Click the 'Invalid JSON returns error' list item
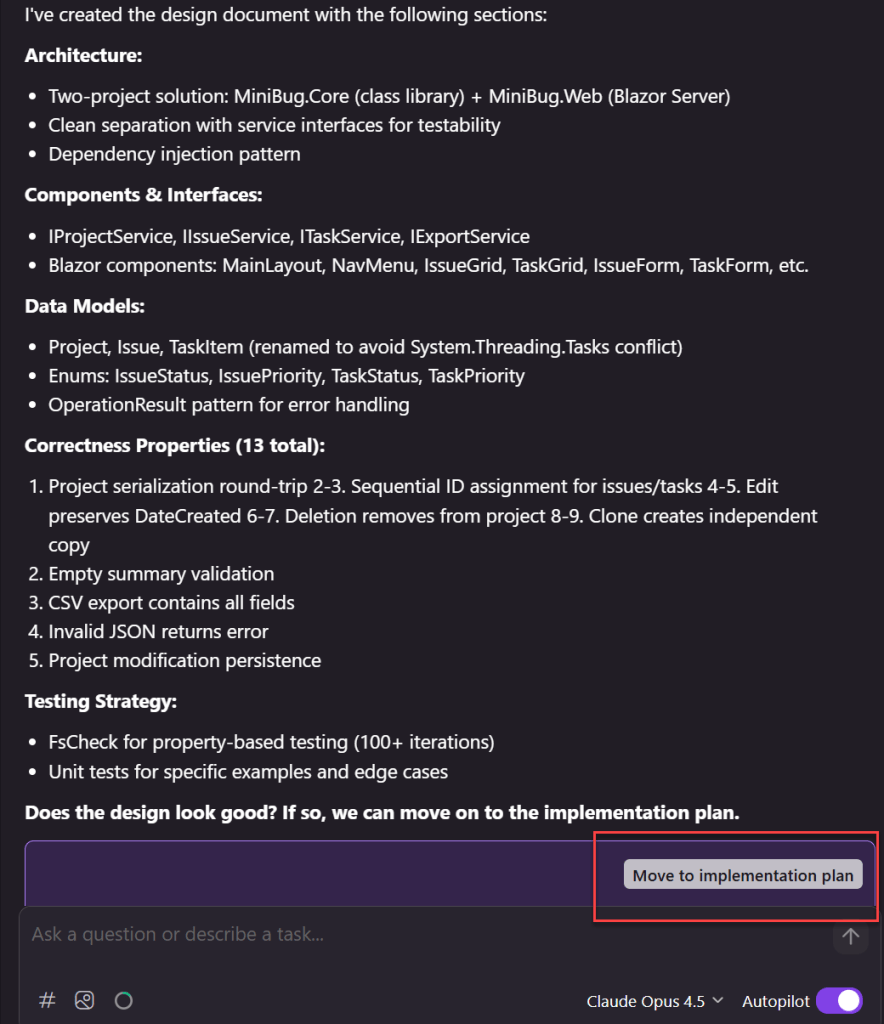 tap(158, 632)
